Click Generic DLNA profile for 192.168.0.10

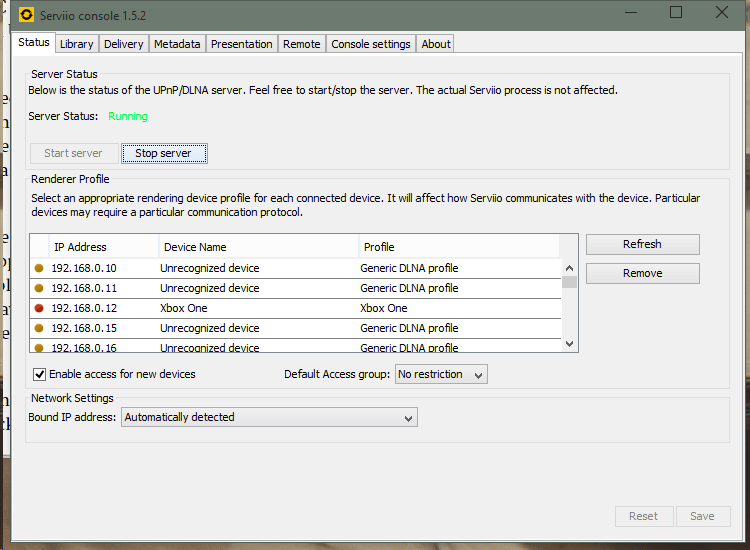409,268
